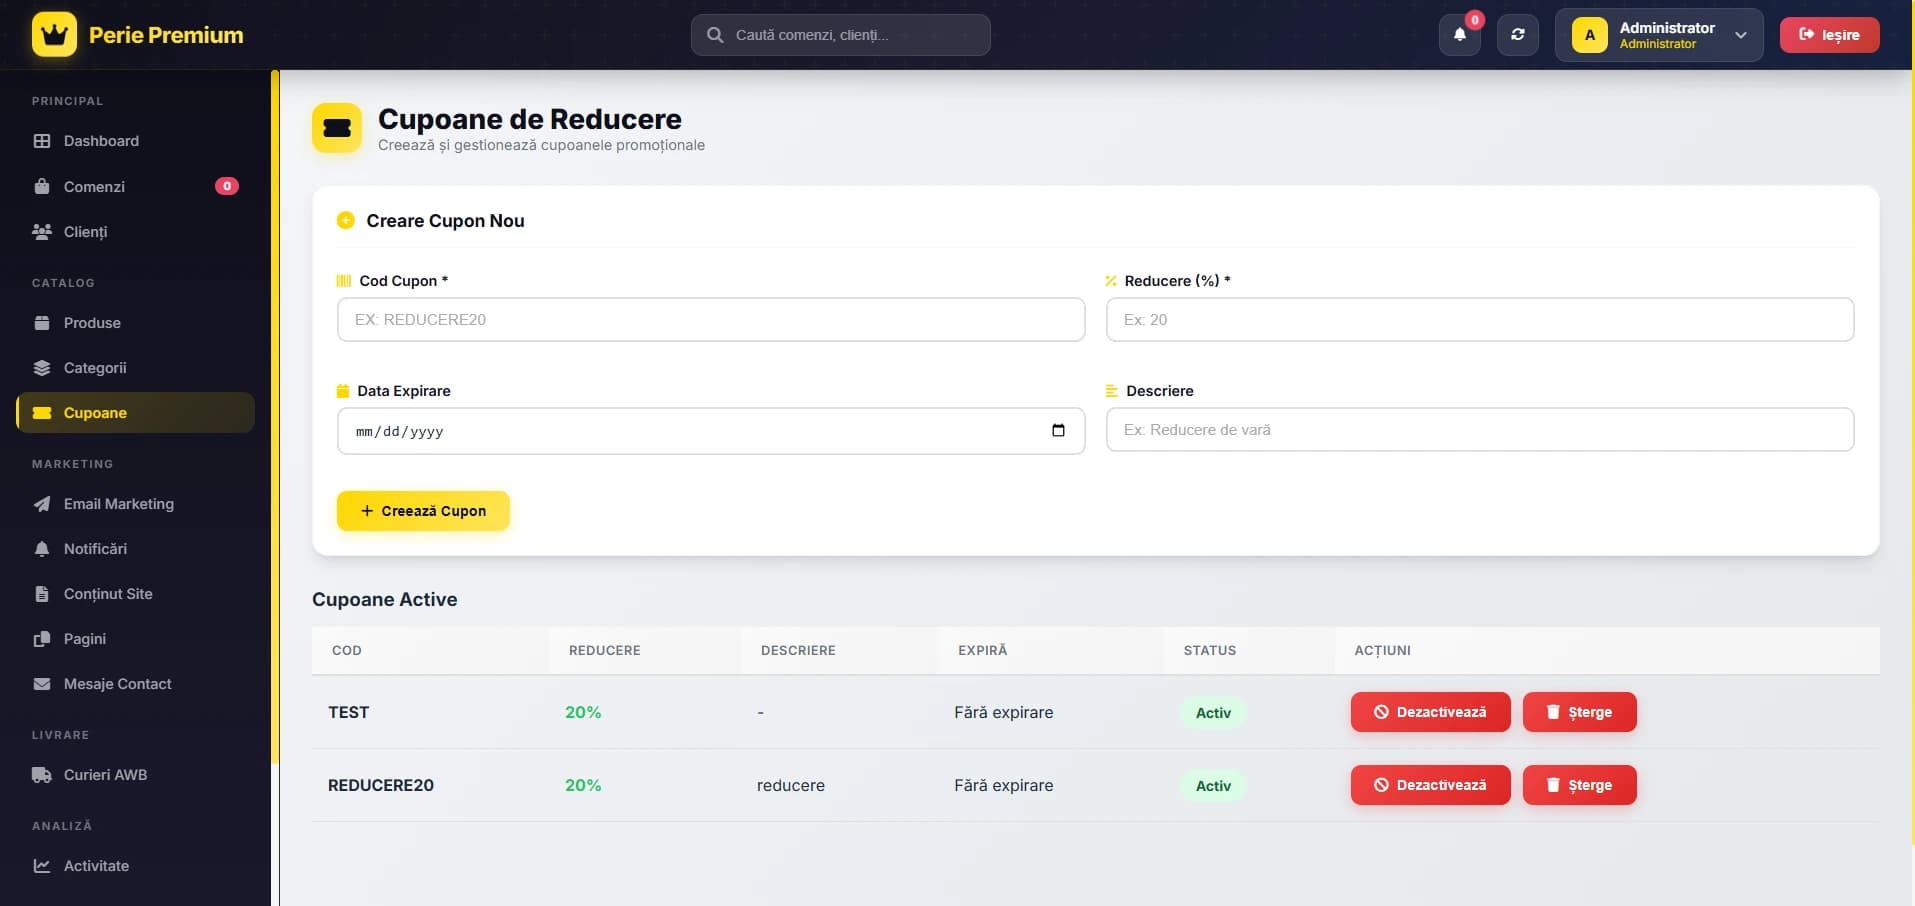Deactivate the TEST coupon
1915x906 pixels.
[1429, 712]
